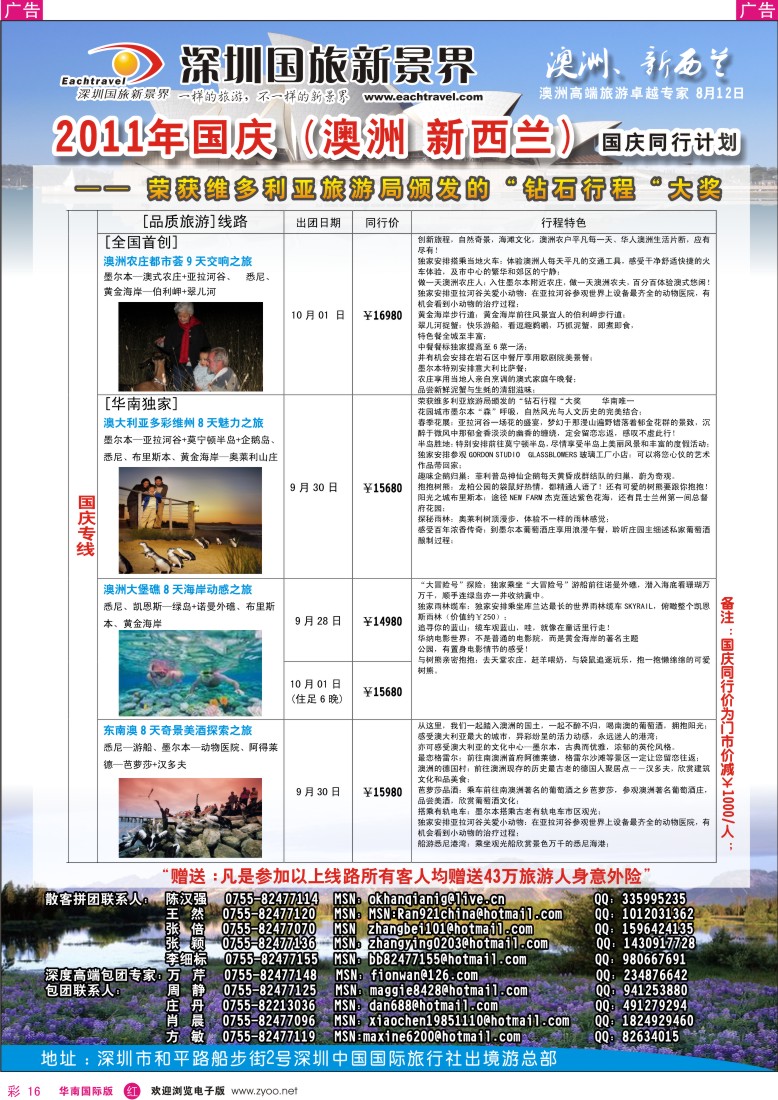Select 陈汉强 phone number 0755-82477114
The image size is (778, 1100).
click(x=271, y=899)
